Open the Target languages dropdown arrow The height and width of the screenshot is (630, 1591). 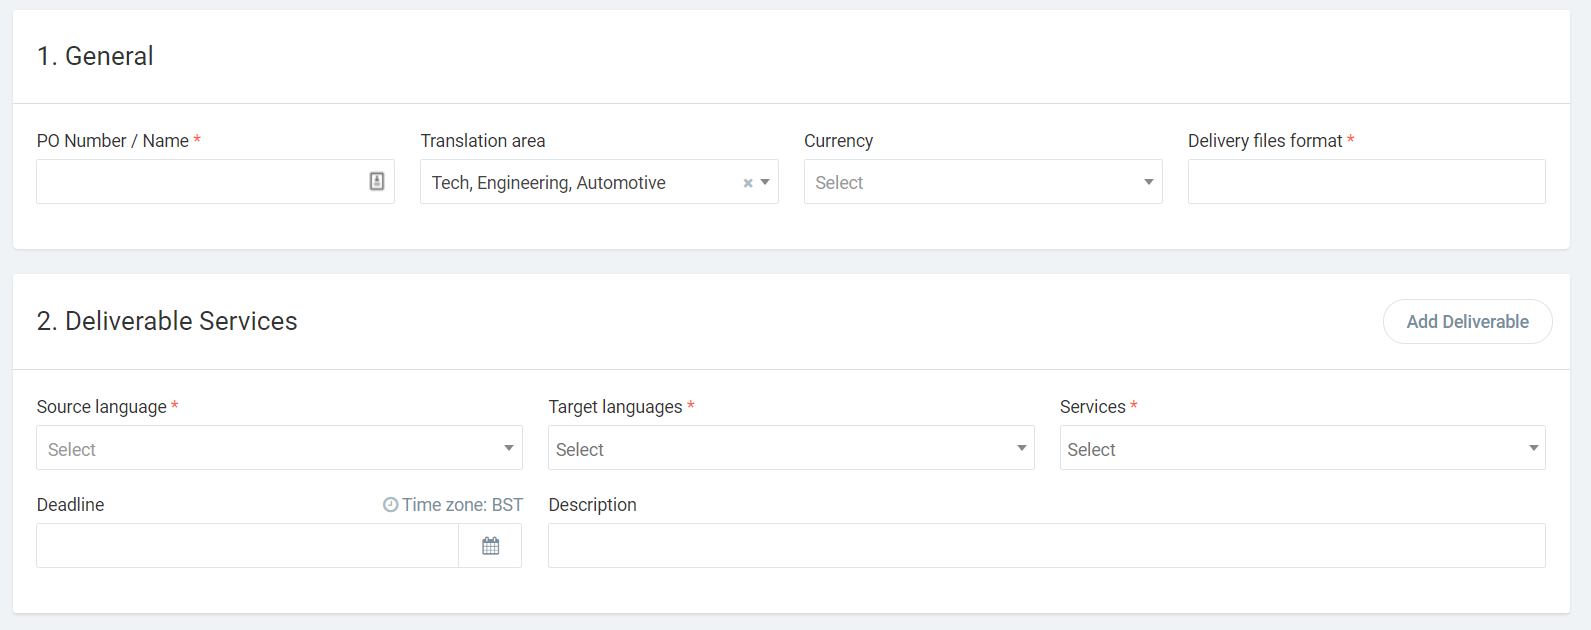1021,448
